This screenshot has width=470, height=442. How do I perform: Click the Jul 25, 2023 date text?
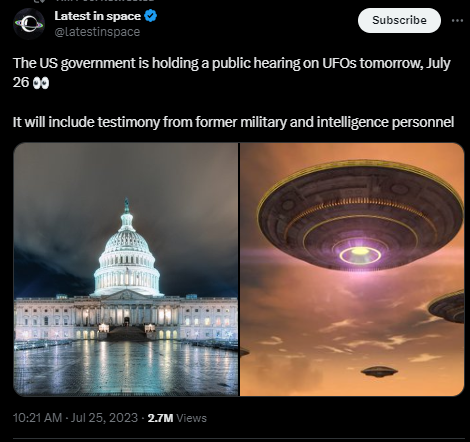[x=104, y=418]
